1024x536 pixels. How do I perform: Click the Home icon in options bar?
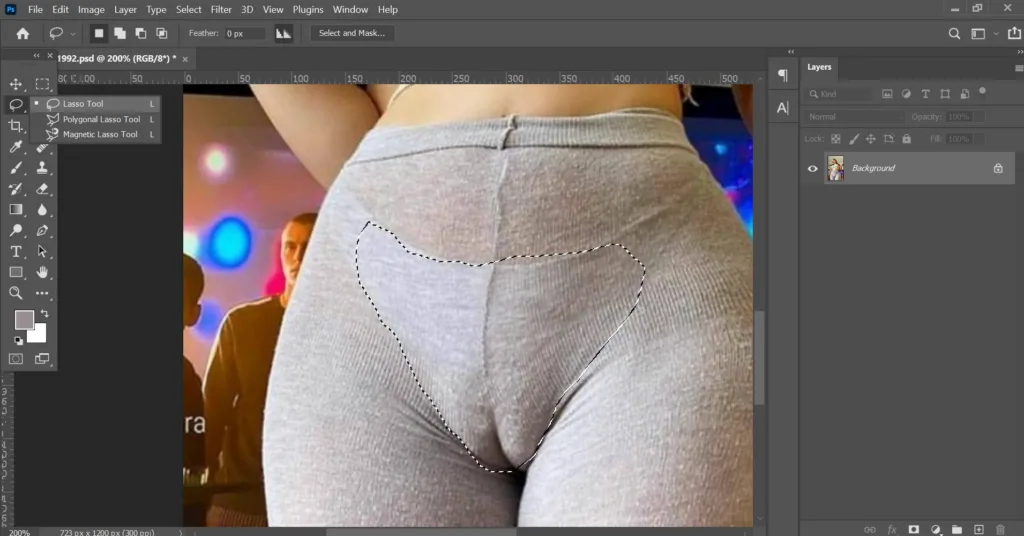tap(22, 33)
